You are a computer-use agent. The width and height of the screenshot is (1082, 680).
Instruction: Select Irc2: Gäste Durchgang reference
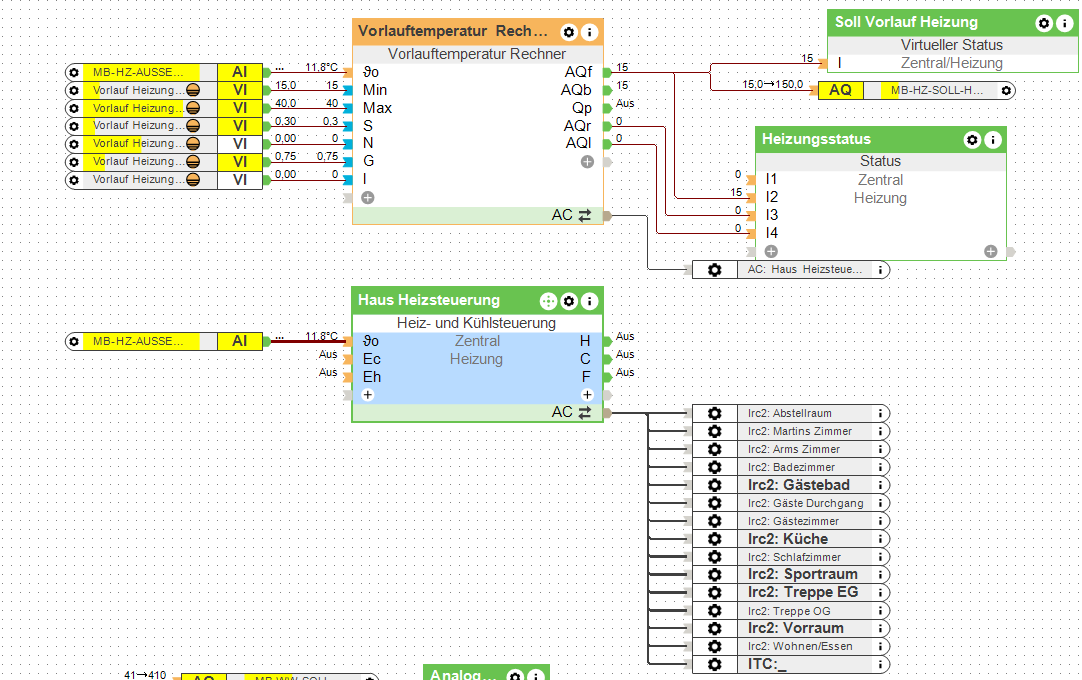point(805,503)
